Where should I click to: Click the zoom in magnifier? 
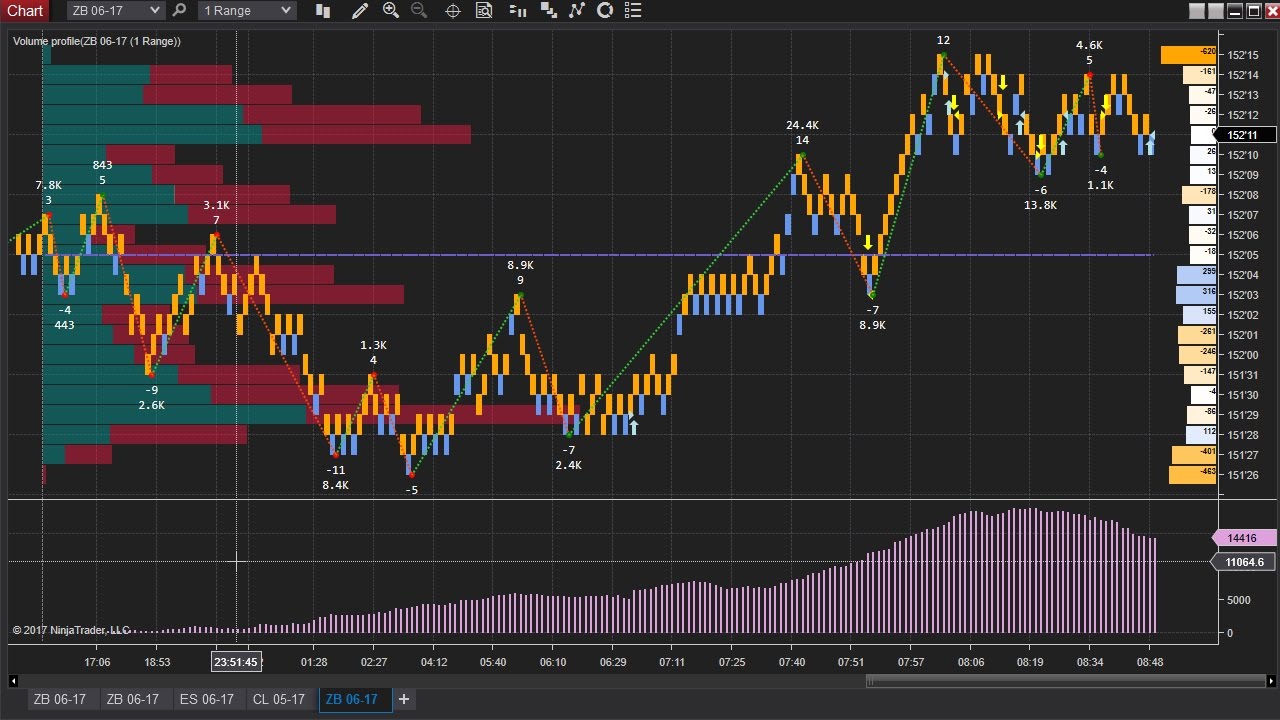pos(390,10)
